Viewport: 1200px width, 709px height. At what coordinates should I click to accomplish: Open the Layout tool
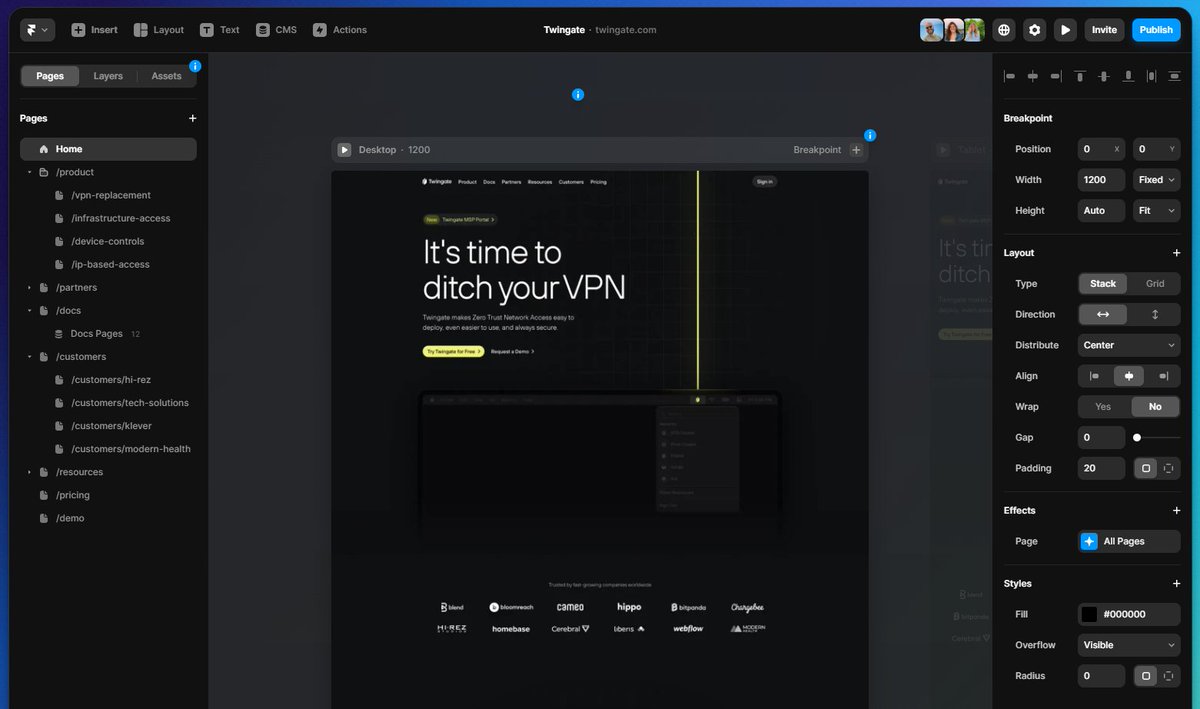[159, 30]
